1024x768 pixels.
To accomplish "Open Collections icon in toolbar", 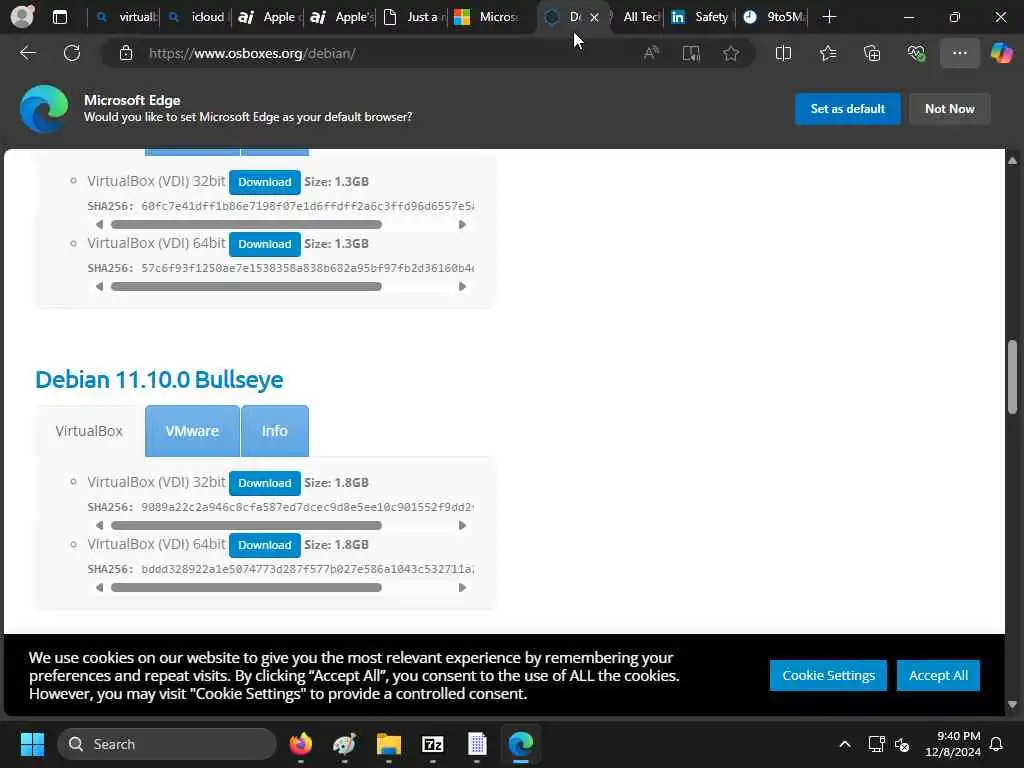I will [872, 53].
